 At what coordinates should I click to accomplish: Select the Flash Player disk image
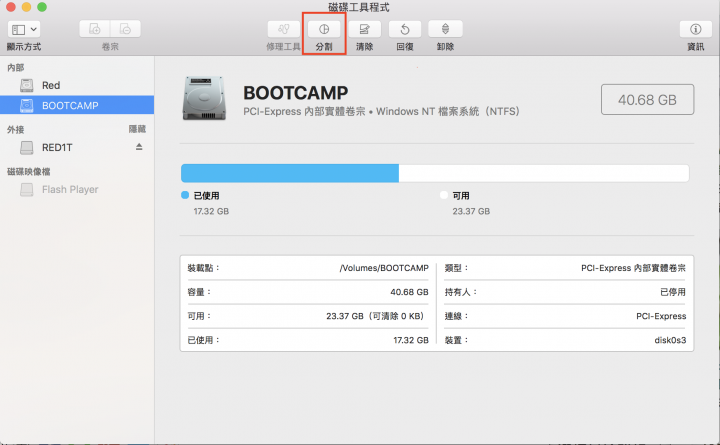tap(77, 189)
